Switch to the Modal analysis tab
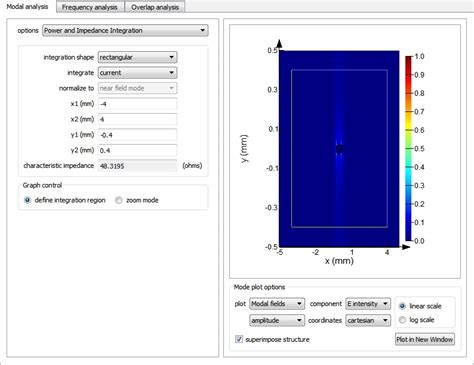Screen dimensions: 474x365 coord(27,7)
